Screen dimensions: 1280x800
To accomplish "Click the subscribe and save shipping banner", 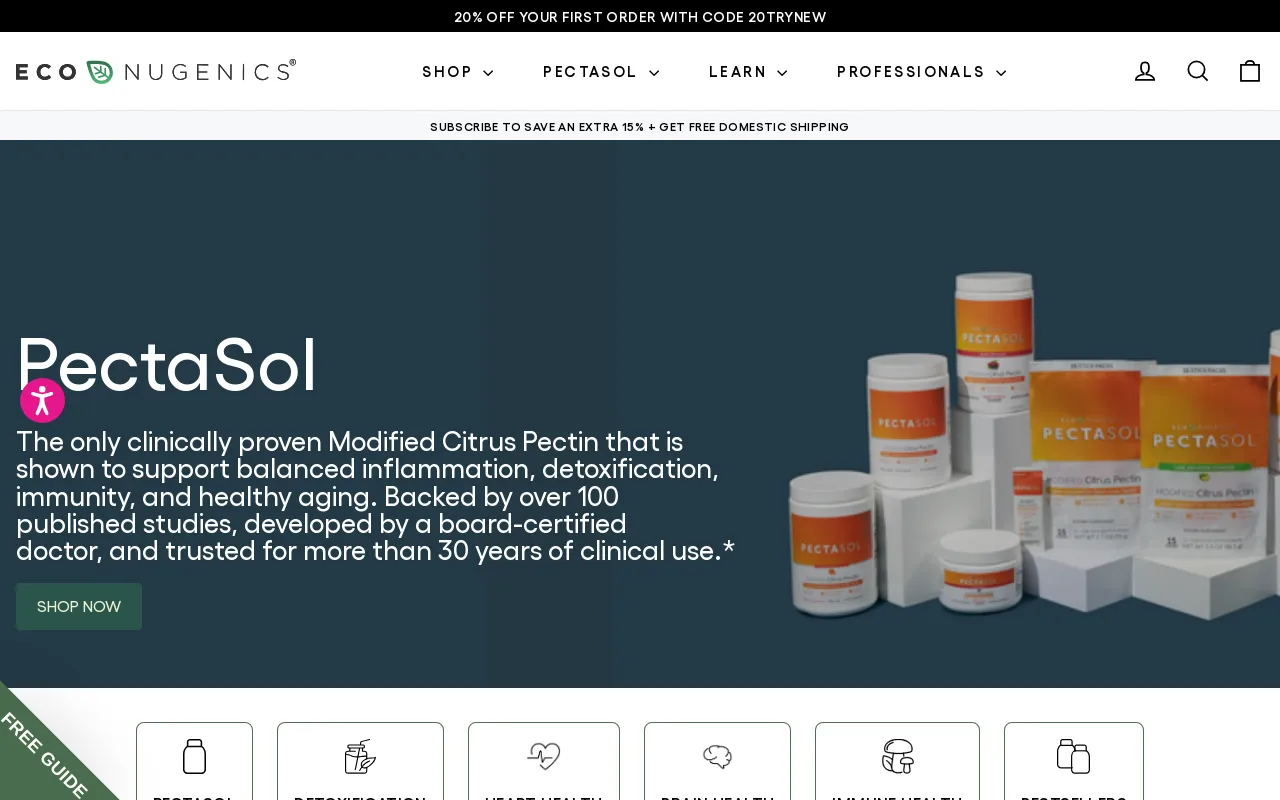I will pos(640,127).
